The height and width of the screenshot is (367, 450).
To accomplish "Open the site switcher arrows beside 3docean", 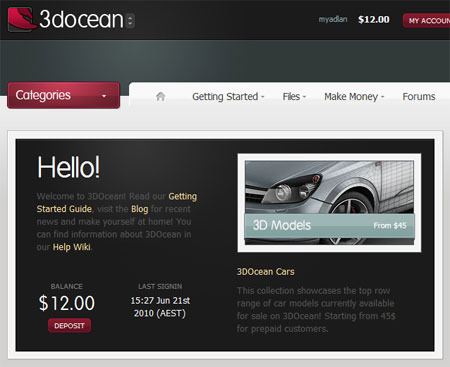I will point(130,20).
